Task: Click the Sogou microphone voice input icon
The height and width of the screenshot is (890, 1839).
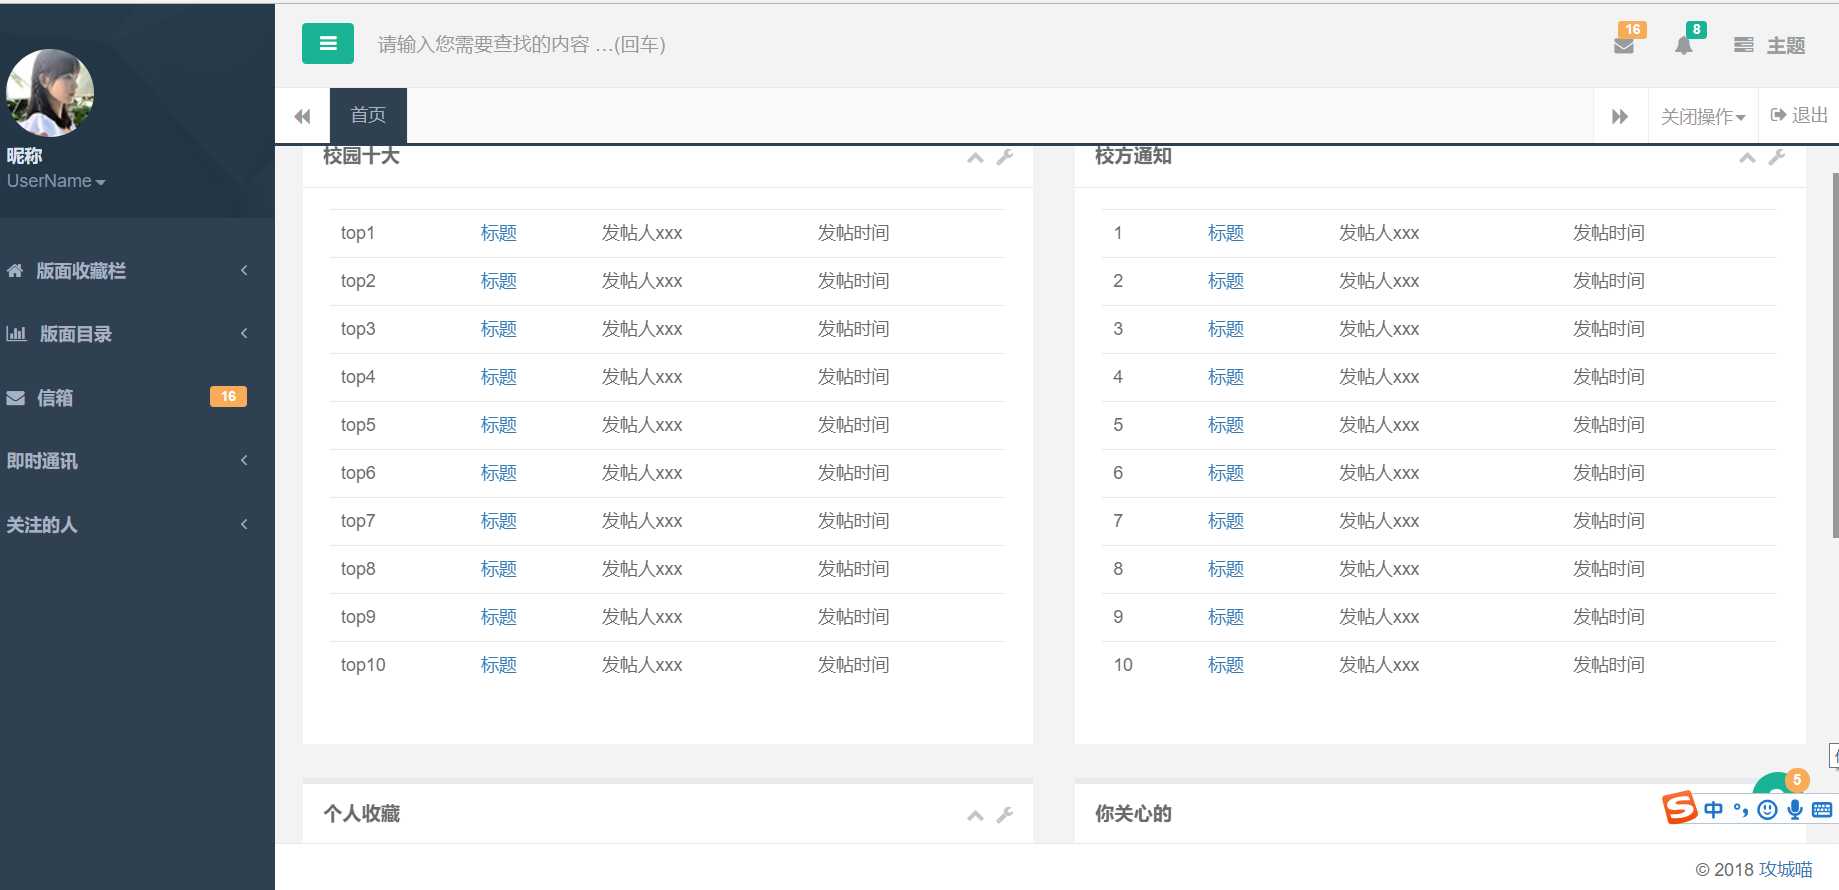Action: click(x=1795, y=809)
